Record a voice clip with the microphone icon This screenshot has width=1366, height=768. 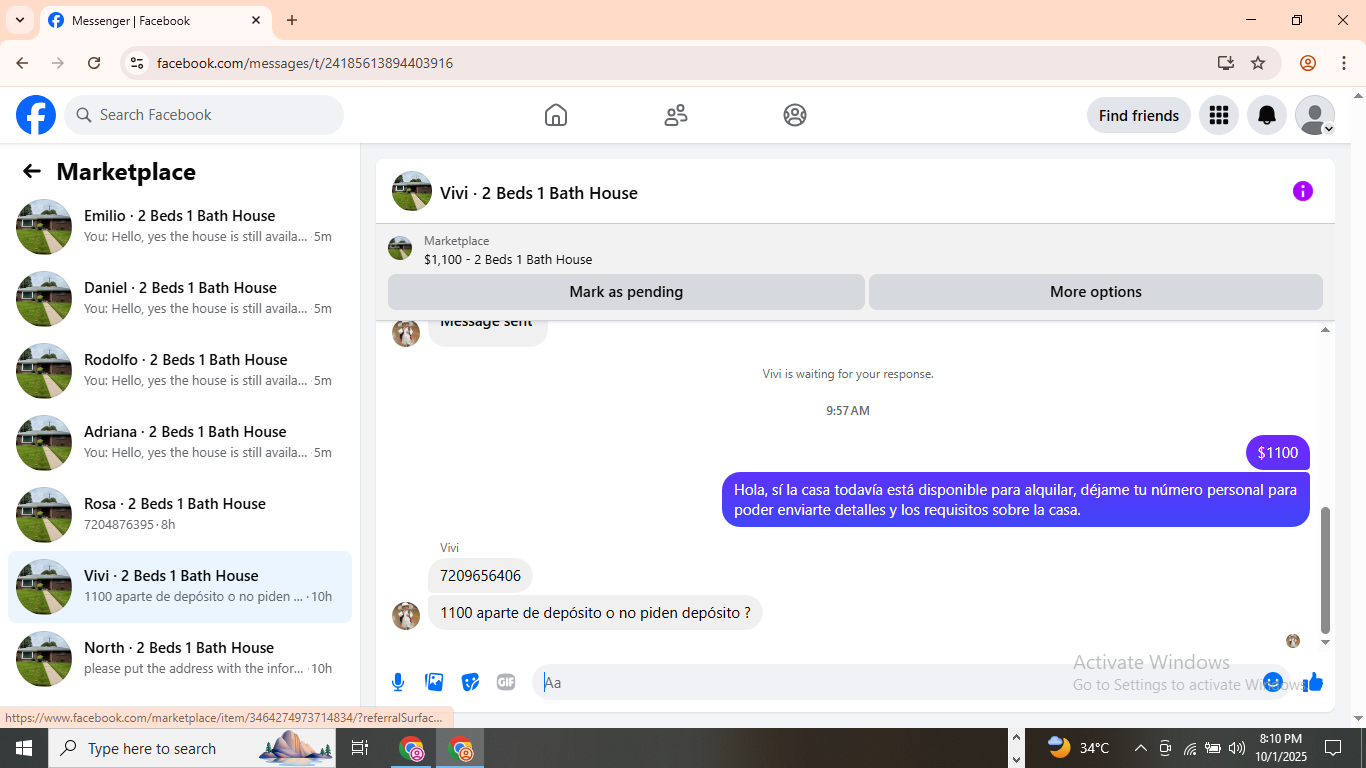[x=398, y=682]
